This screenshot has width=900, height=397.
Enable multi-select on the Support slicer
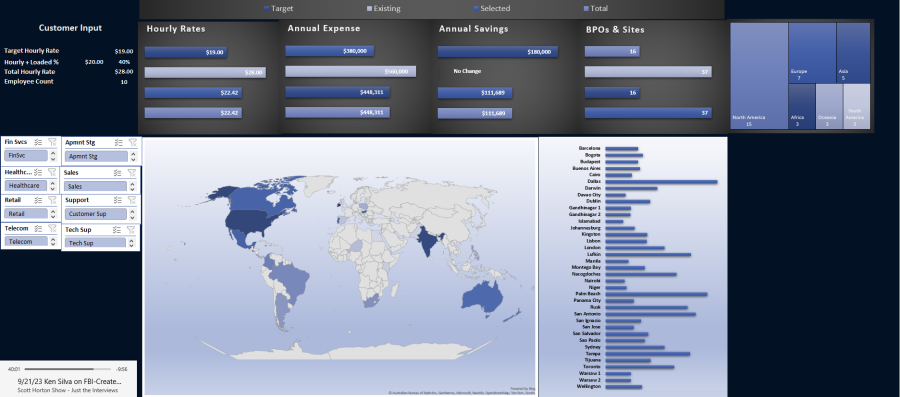[x=118, y=200]
